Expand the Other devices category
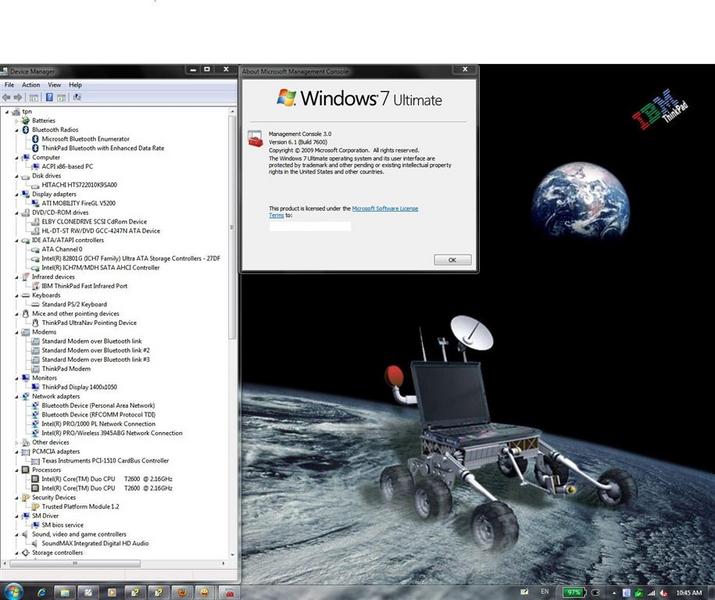Viewport: 715px width, 600px height. (x=18, y=442)
